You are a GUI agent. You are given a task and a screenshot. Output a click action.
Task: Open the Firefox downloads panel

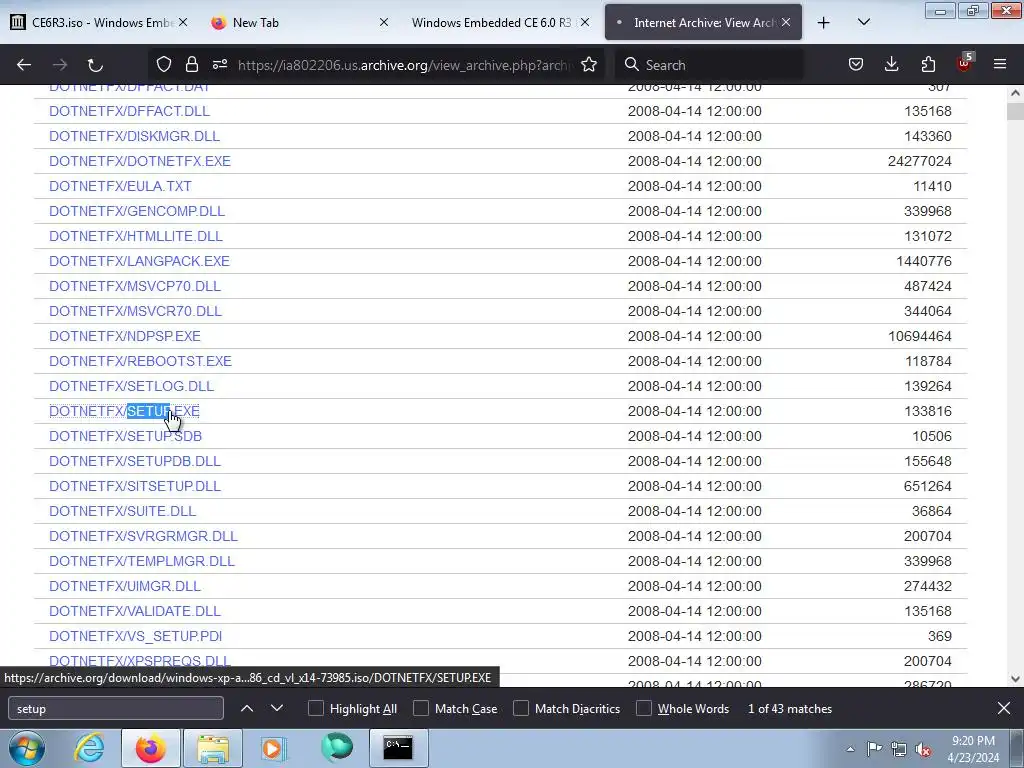point(891,64)
